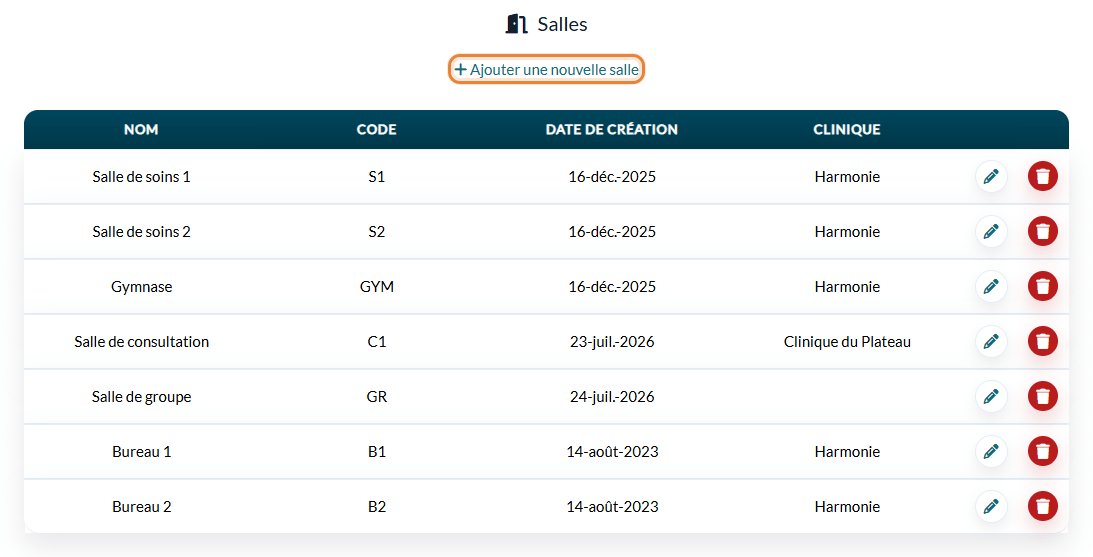Click the DATE DE CRÉATION column header

click(x=611, y=130)
